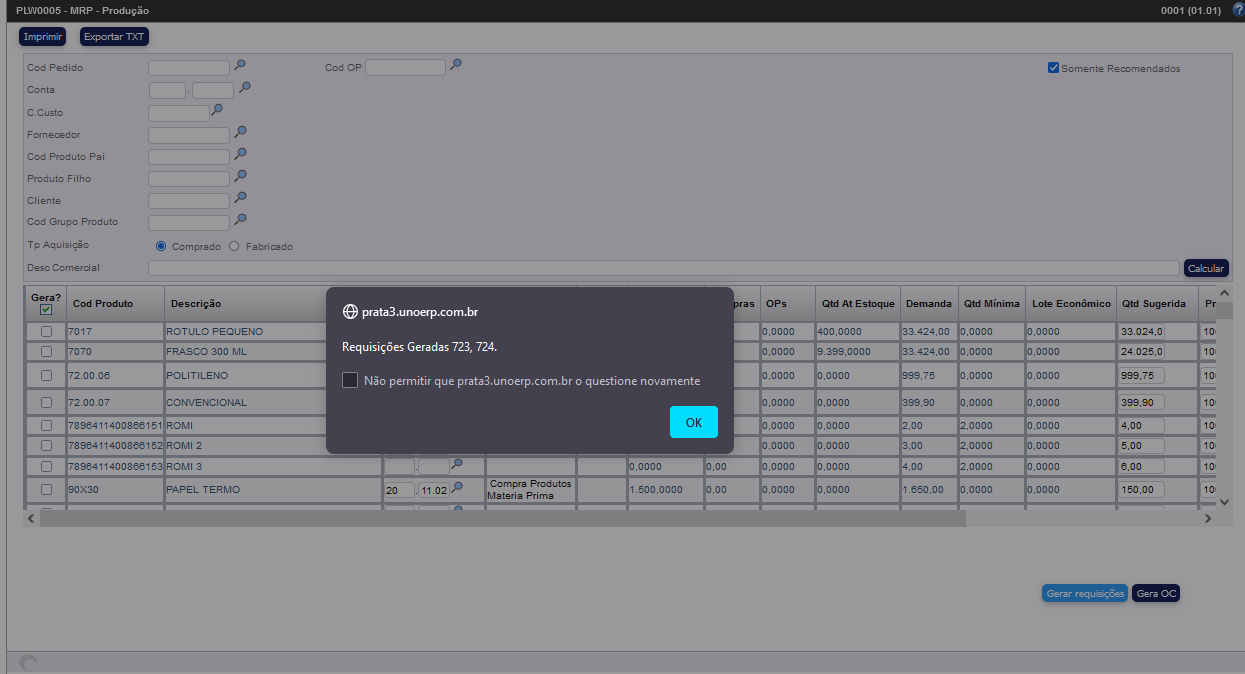
Task: Uncheck the Somente Recomendados checkbox
Action: pyautogui.click(x=1053, y=68)
